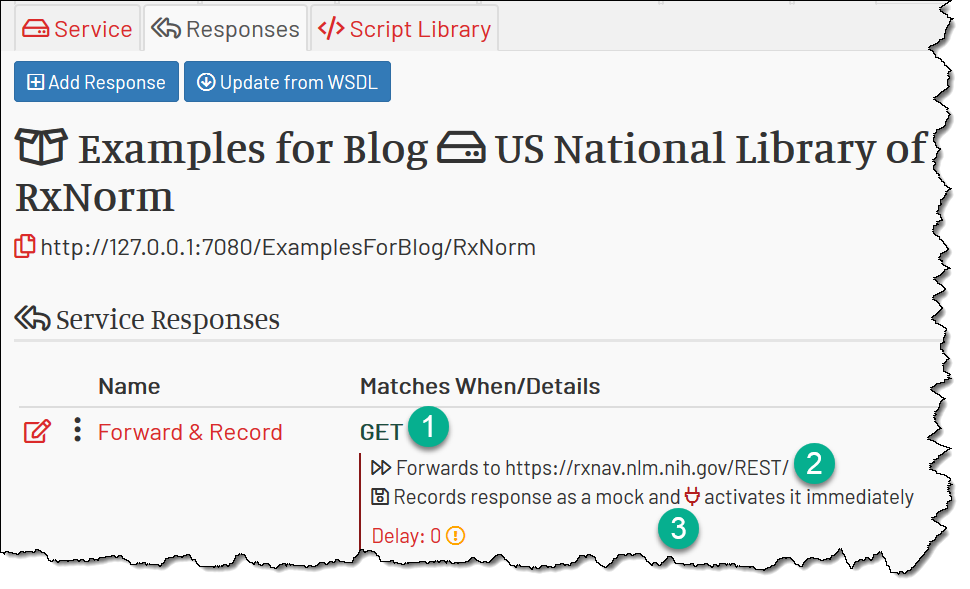Click the 'Delay: 0' text
Screen dimensions: 970x589
click(406, 536)
